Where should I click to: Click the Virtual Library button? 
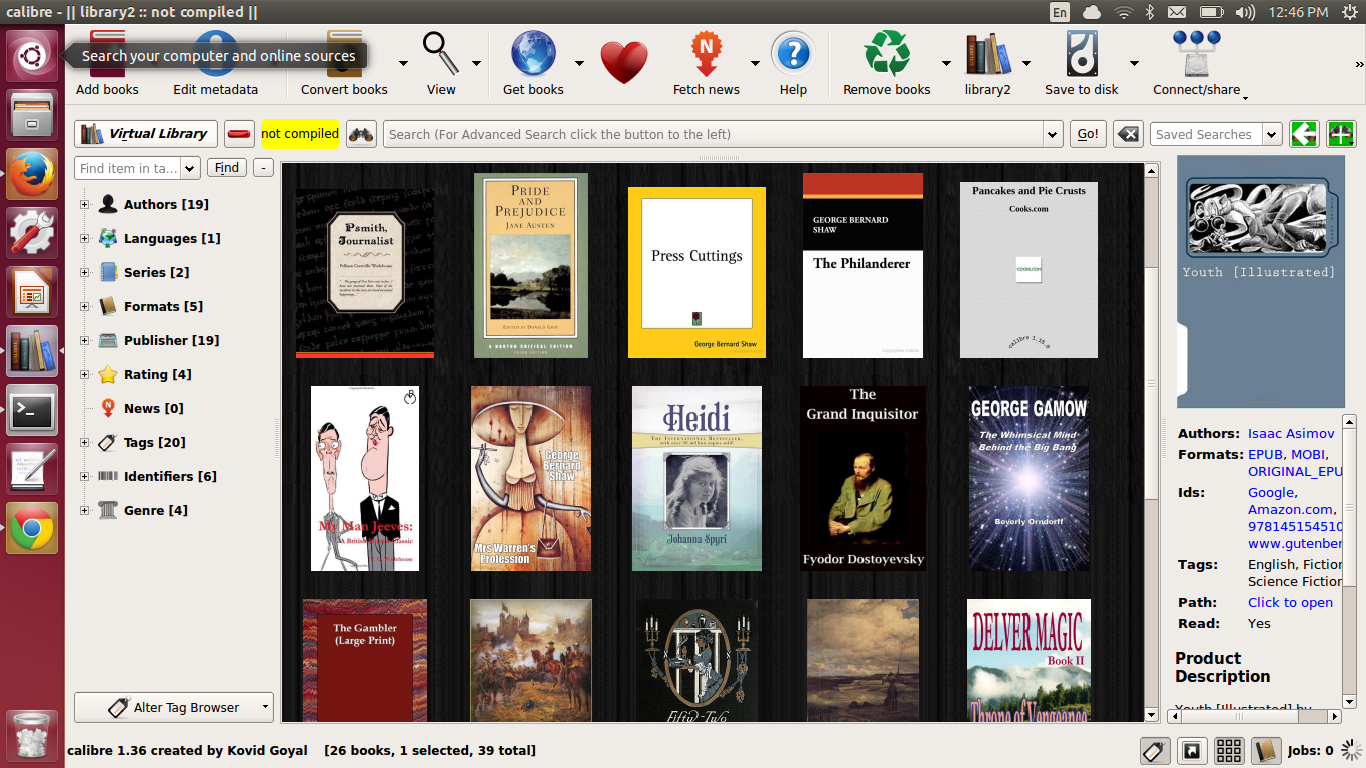tap(146, 134)
